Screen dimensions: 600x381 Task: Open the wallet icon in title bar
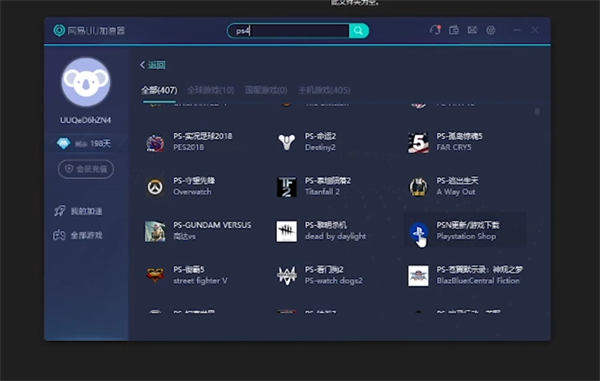pos(454,30)
